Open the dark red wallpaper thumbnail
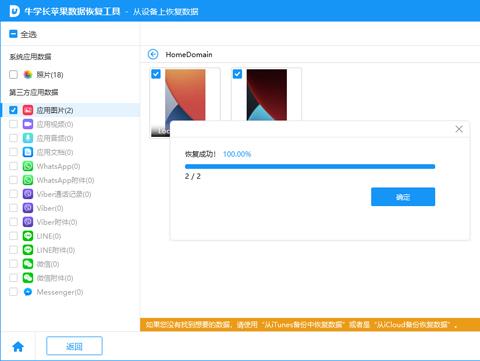 [267, 95]
